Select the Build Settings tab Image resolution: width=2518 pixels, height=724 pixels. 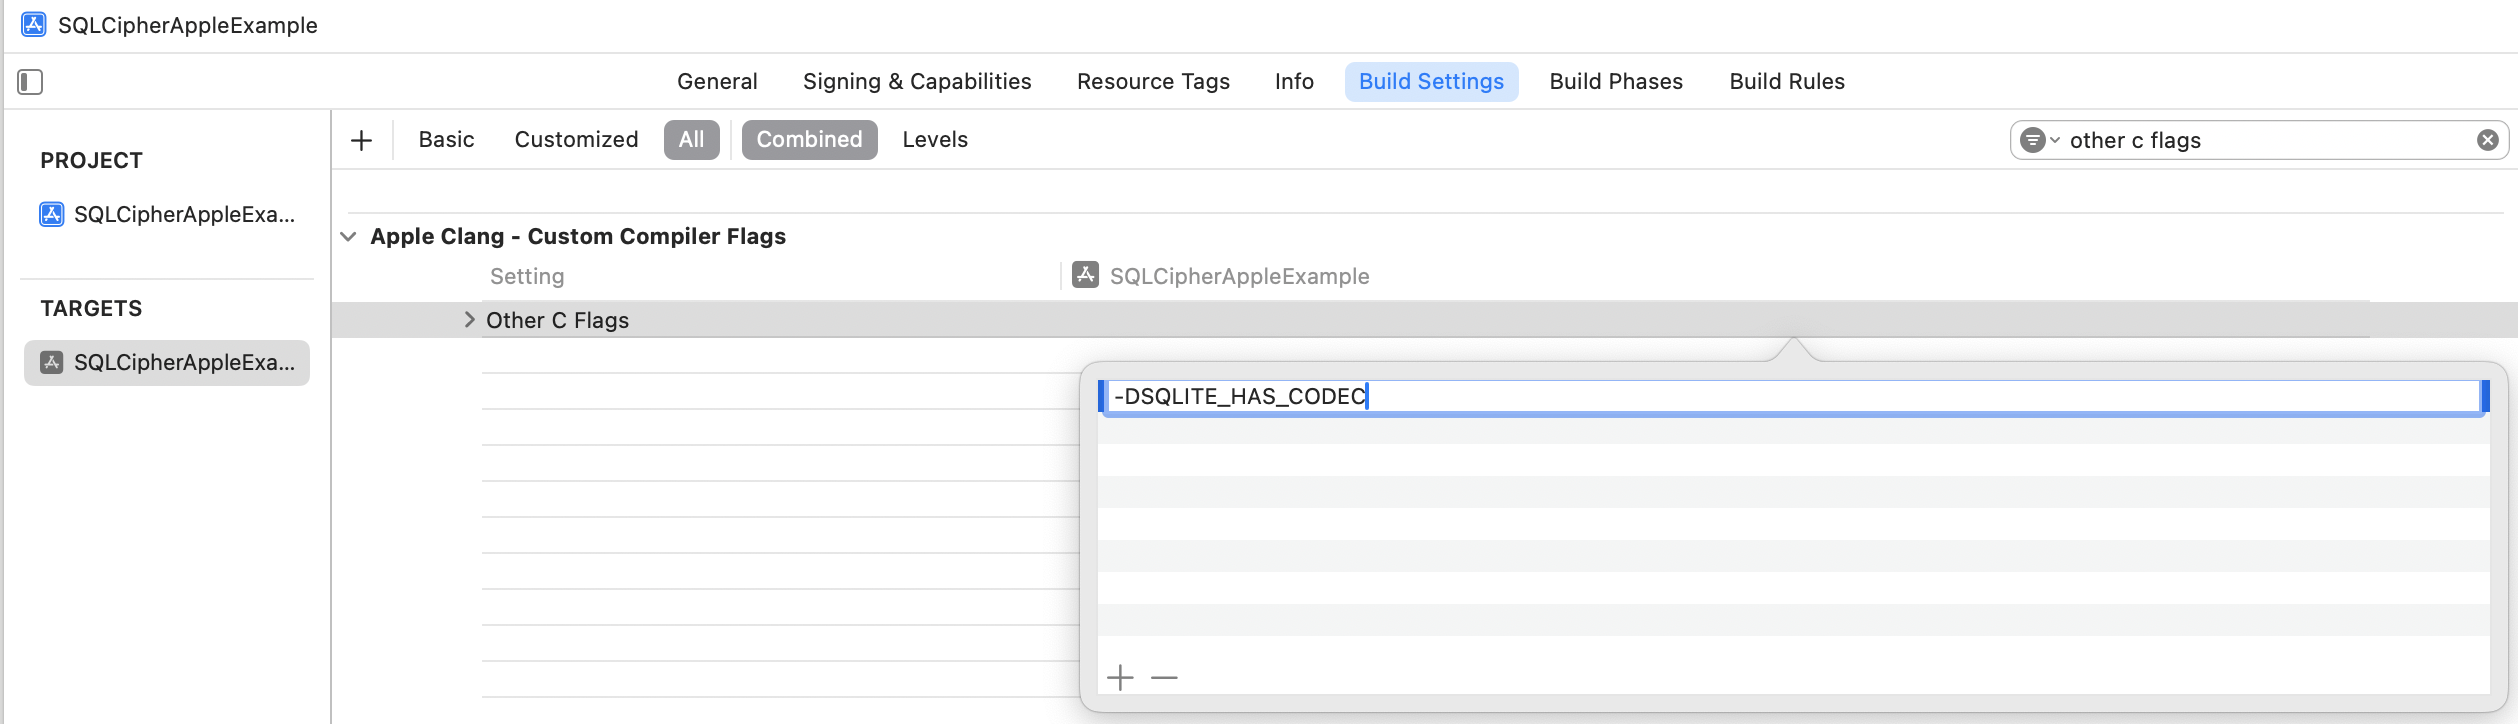point(1431,82)
